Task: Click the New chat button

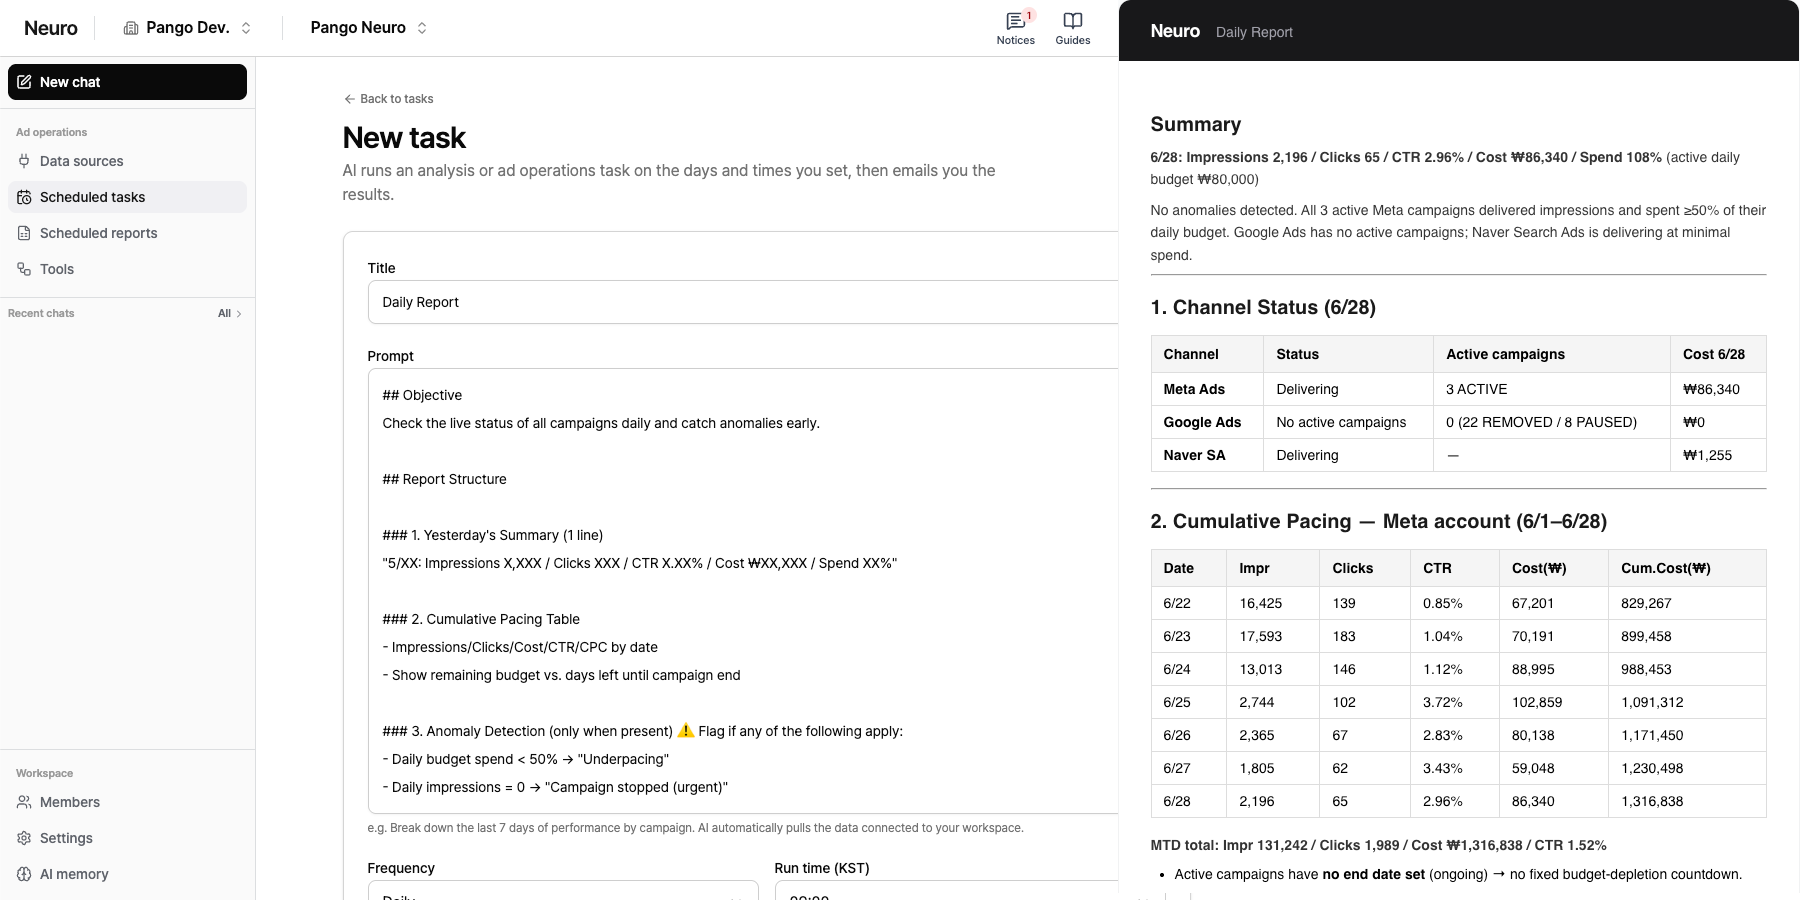Action: tap(127, 82)
